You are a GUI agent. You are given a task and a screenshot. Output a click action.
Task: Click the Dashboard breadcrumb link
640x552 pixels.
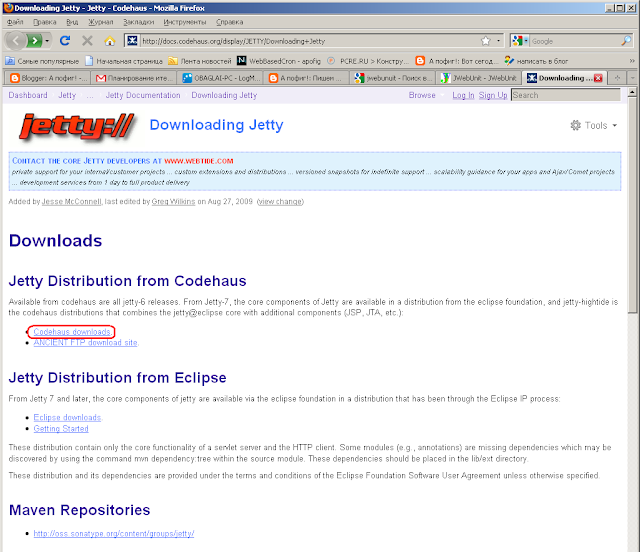[28, 95]
